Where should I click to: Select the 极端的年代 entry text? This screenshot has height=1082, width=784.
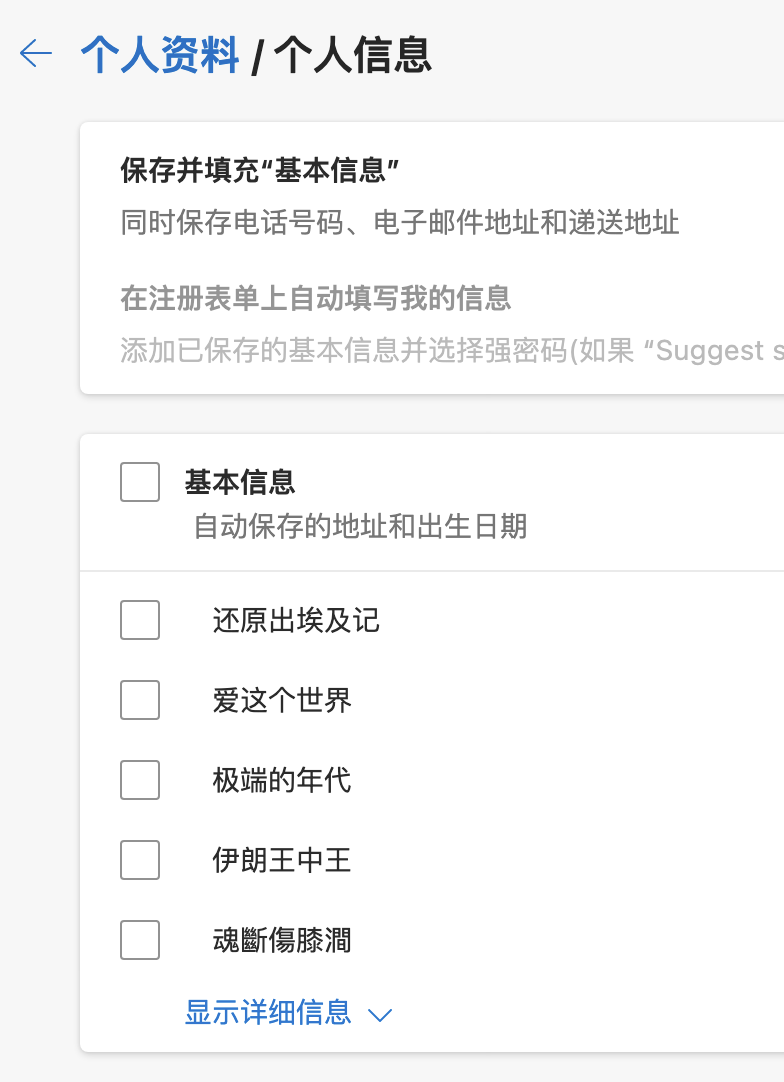coord(282,781)
